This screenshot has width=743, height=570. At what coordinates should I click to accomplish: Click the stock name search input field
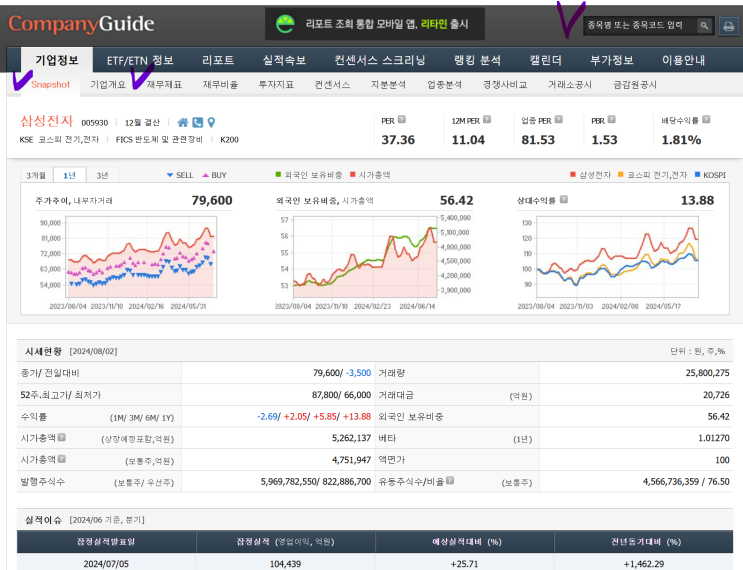tap(640, 25)
